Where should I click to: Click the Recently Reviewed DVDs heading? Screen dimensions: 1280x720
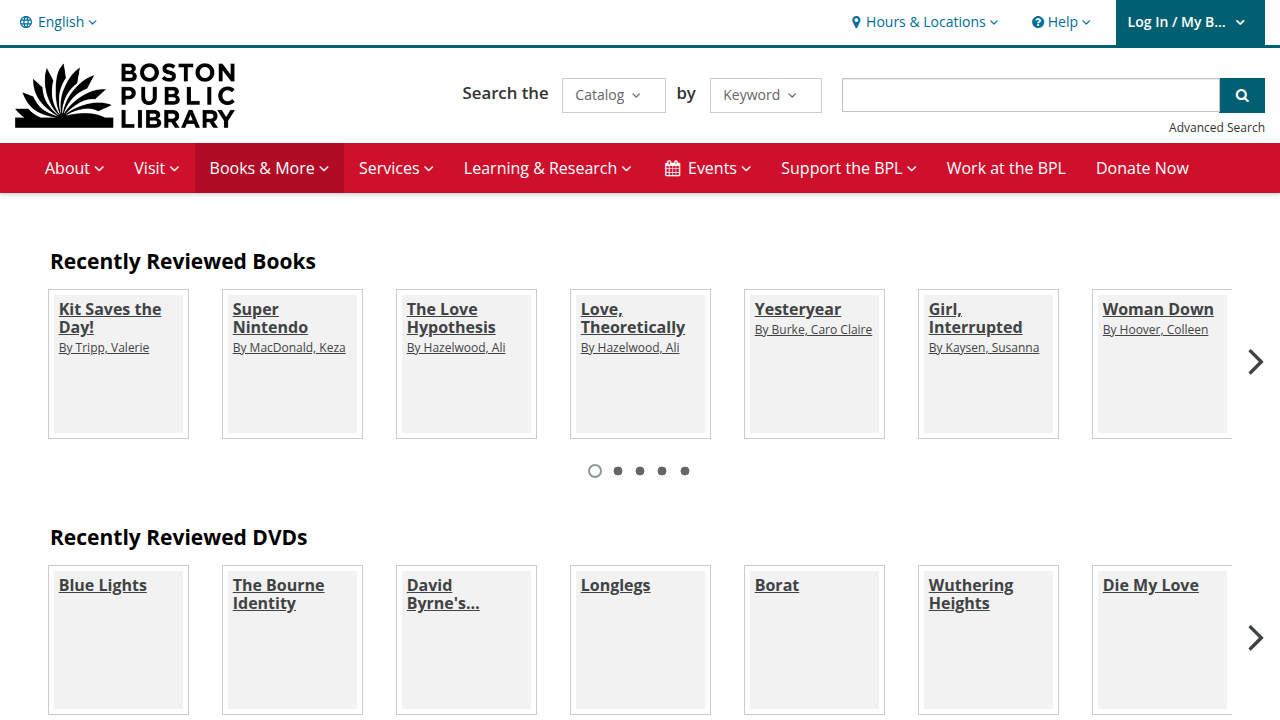[179, 538]
